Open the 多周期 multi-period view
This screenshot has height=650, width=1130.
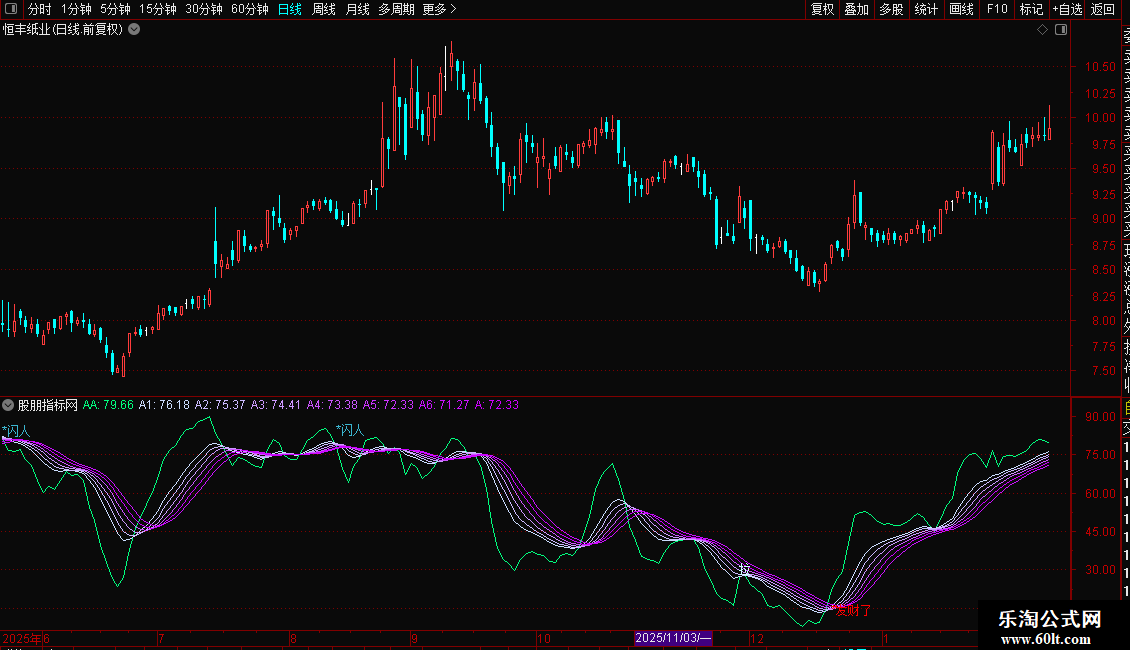tap(396, 9)
